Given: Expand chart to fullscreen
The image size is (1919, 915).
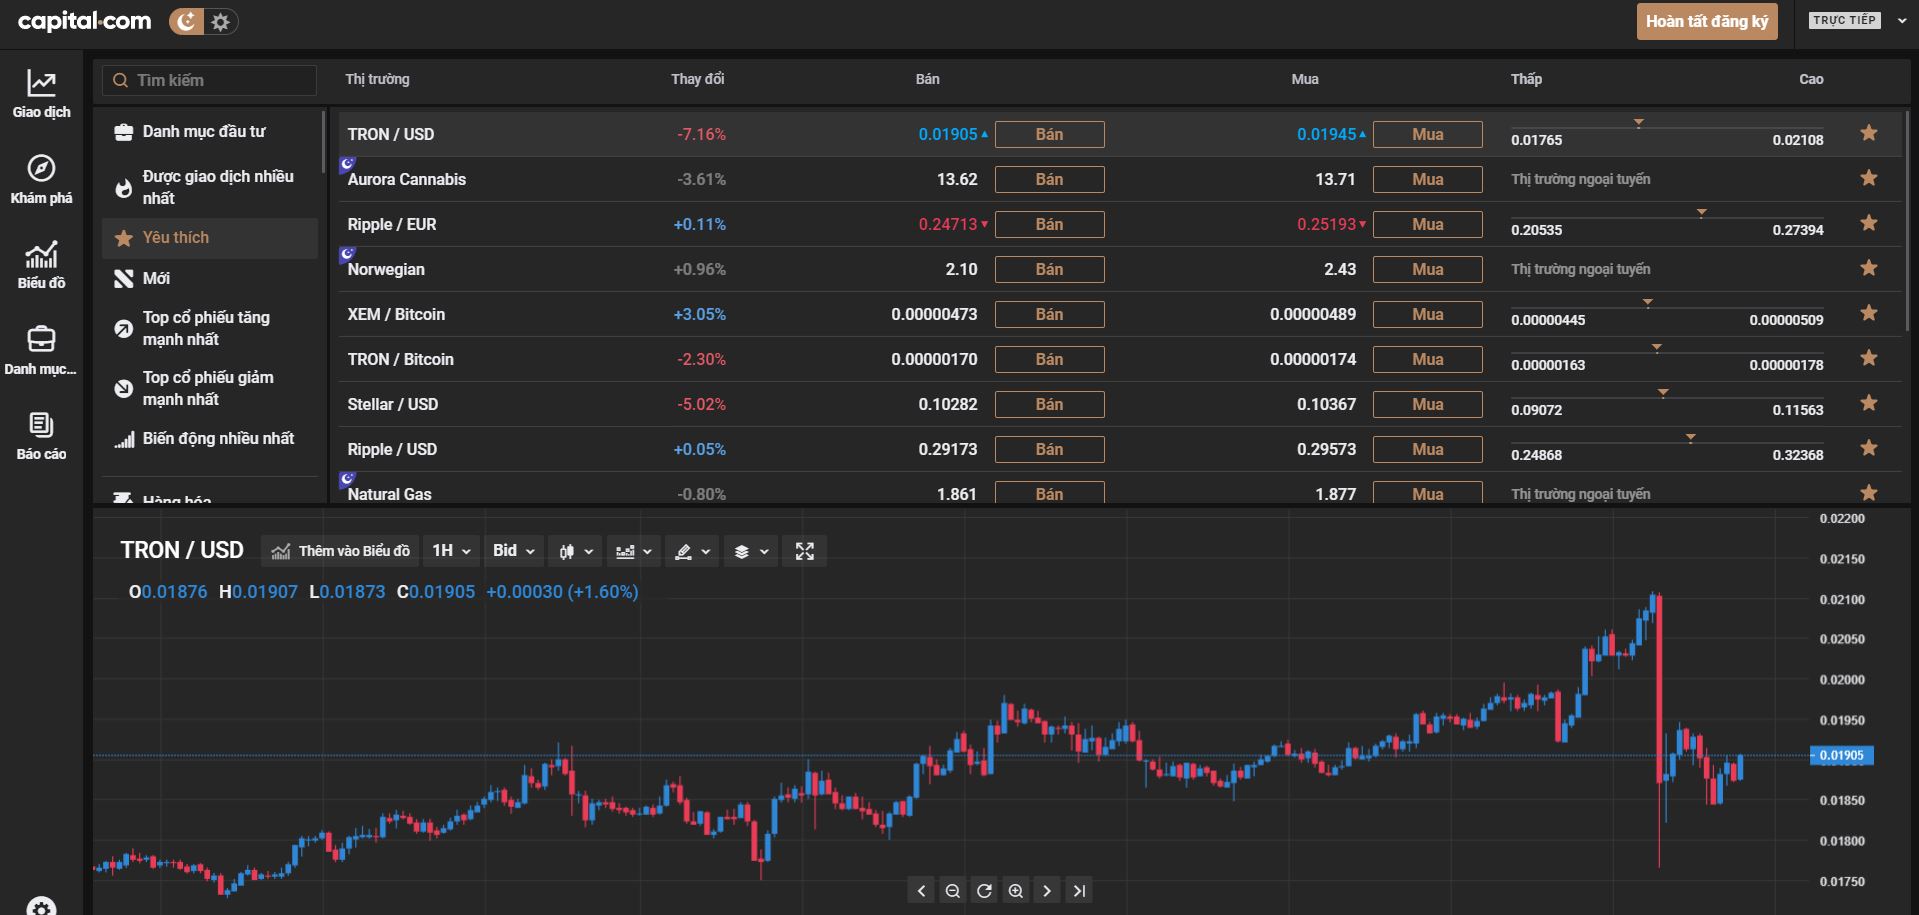Looking at the screenshot, I should point(805,551).
